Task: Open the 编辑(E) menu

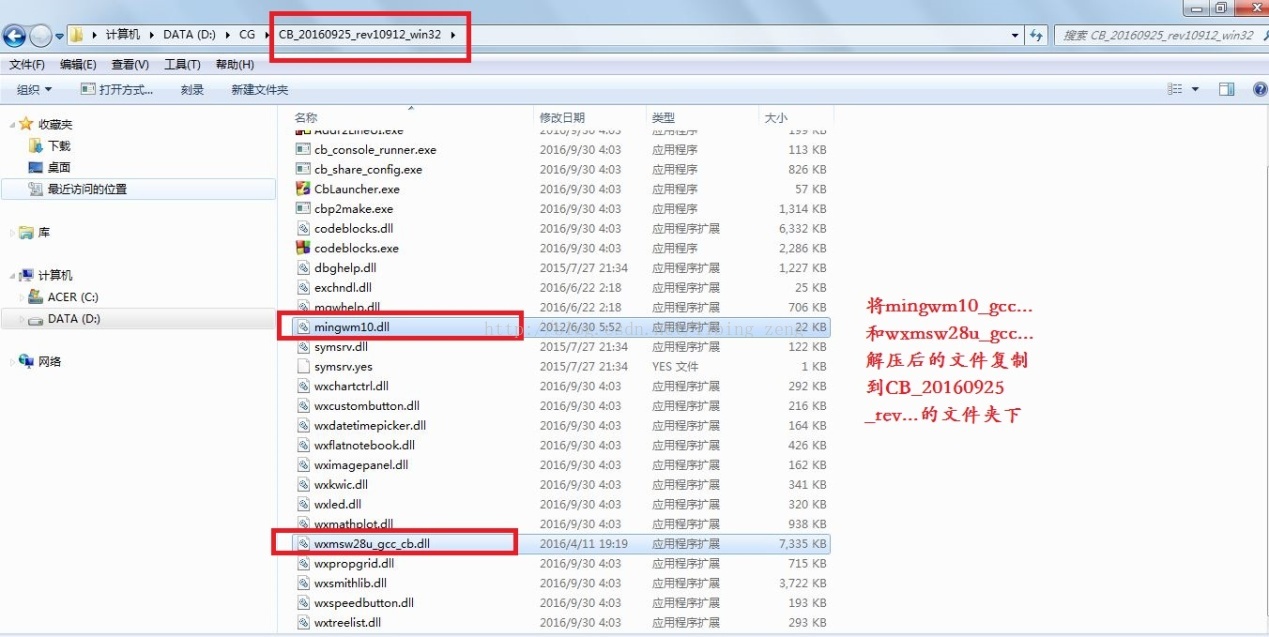Action: [78, 64]
